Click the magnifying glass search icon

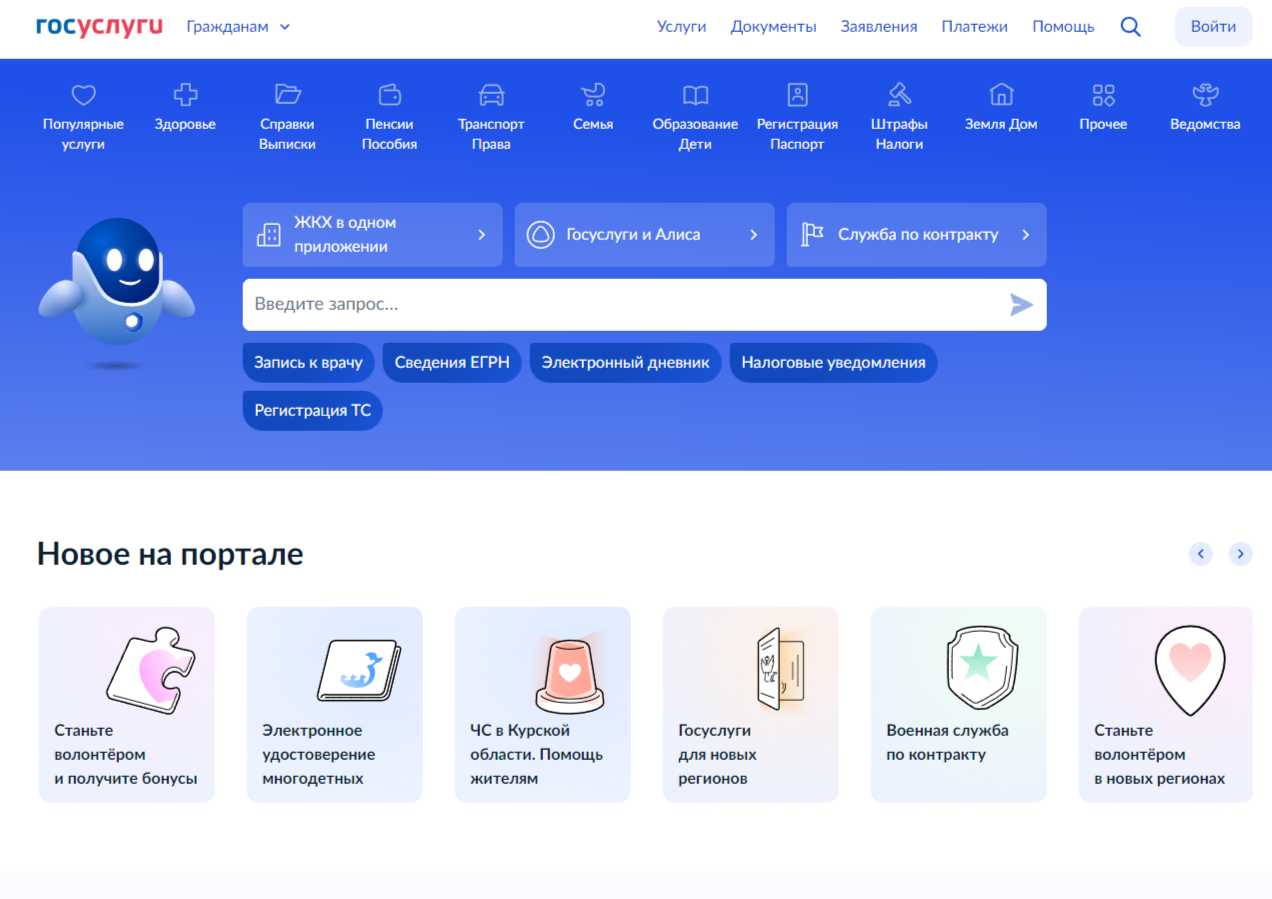pos(1130,27)
